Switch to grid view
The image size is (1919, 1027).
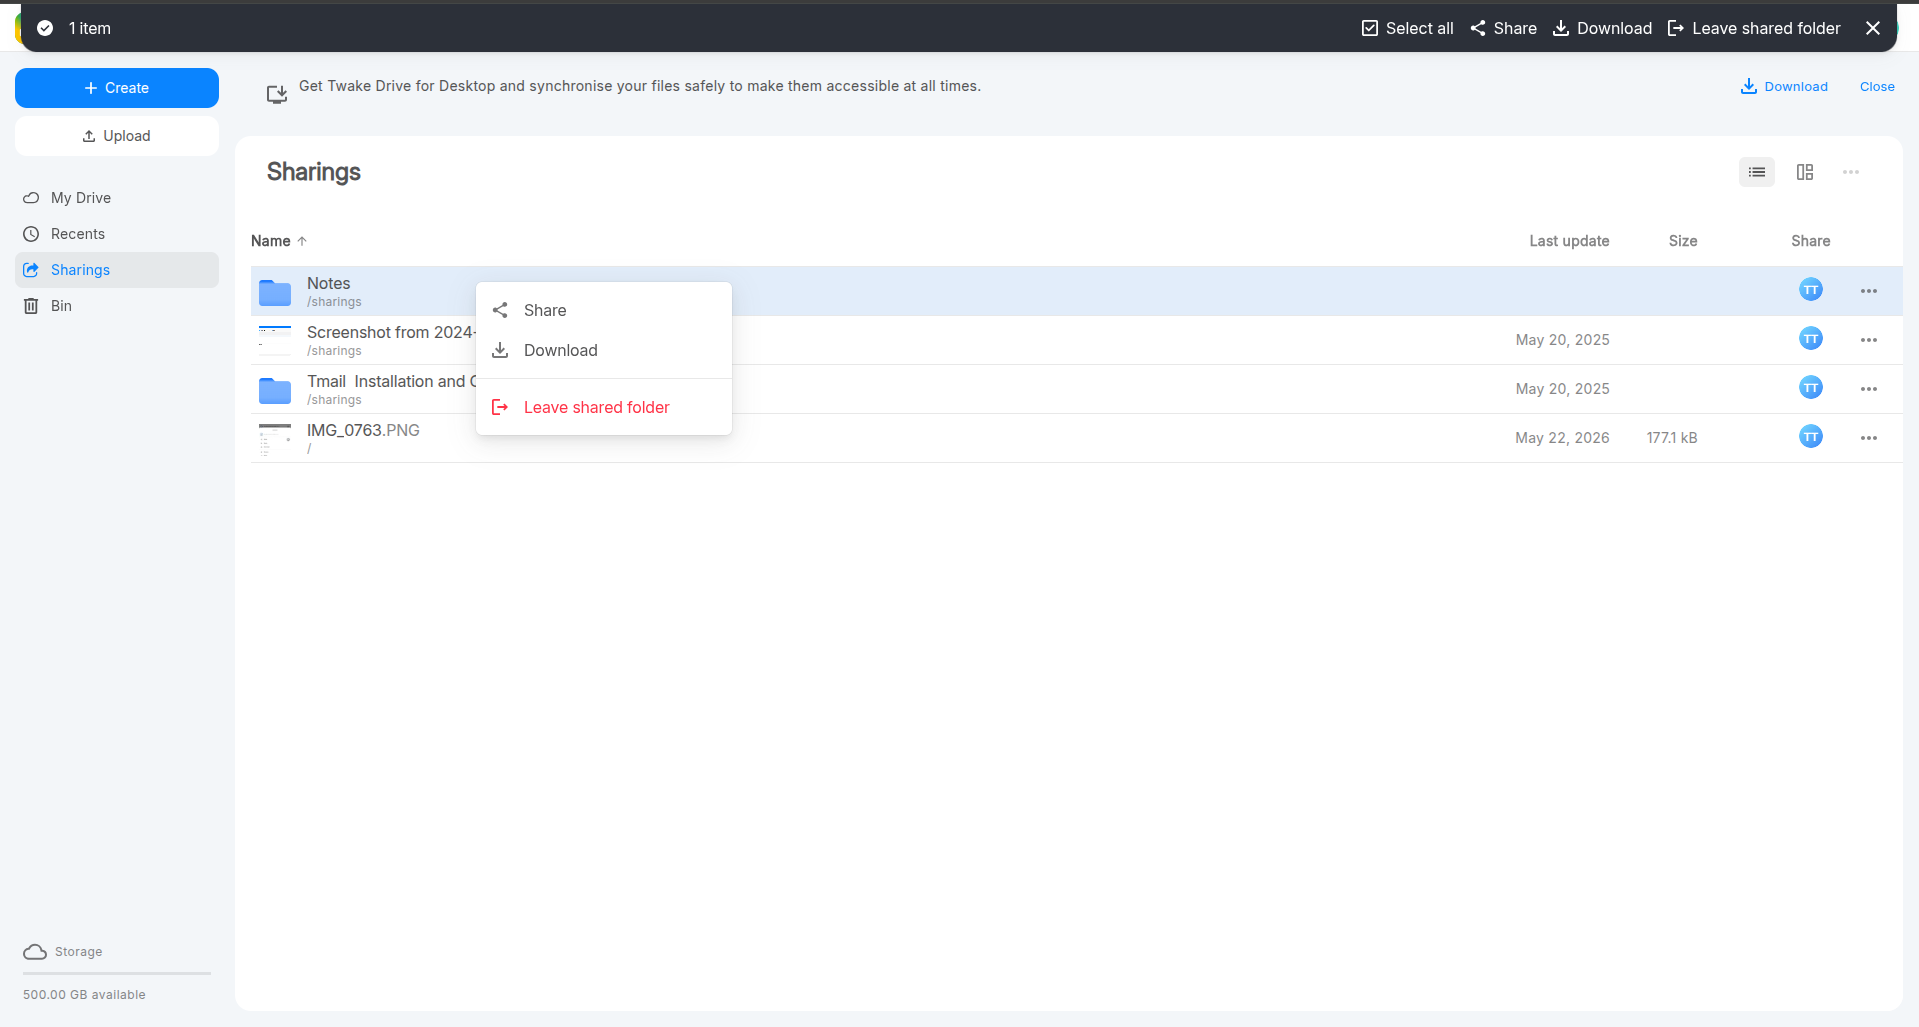tap(1805, 172)
